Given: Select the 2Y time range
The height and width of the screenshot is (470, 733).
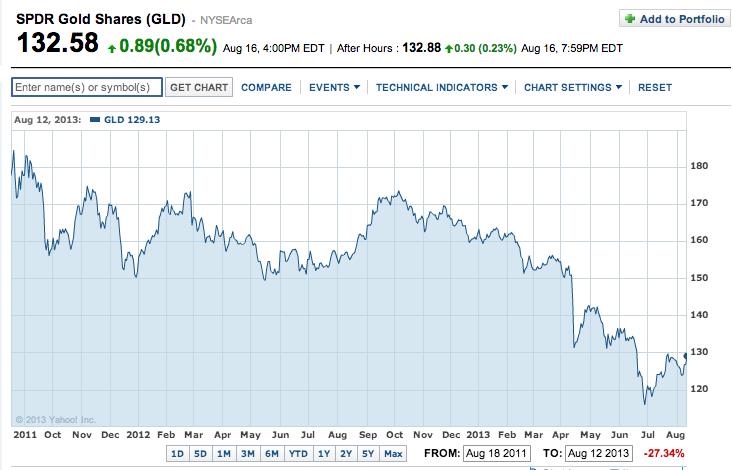Looking at the screenshot, I should point(346,454).
